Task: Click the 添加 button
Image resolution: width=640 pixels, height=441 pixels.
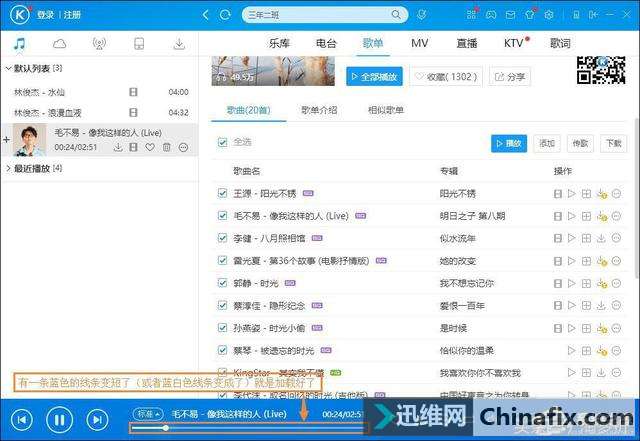Action: point(547,143)
